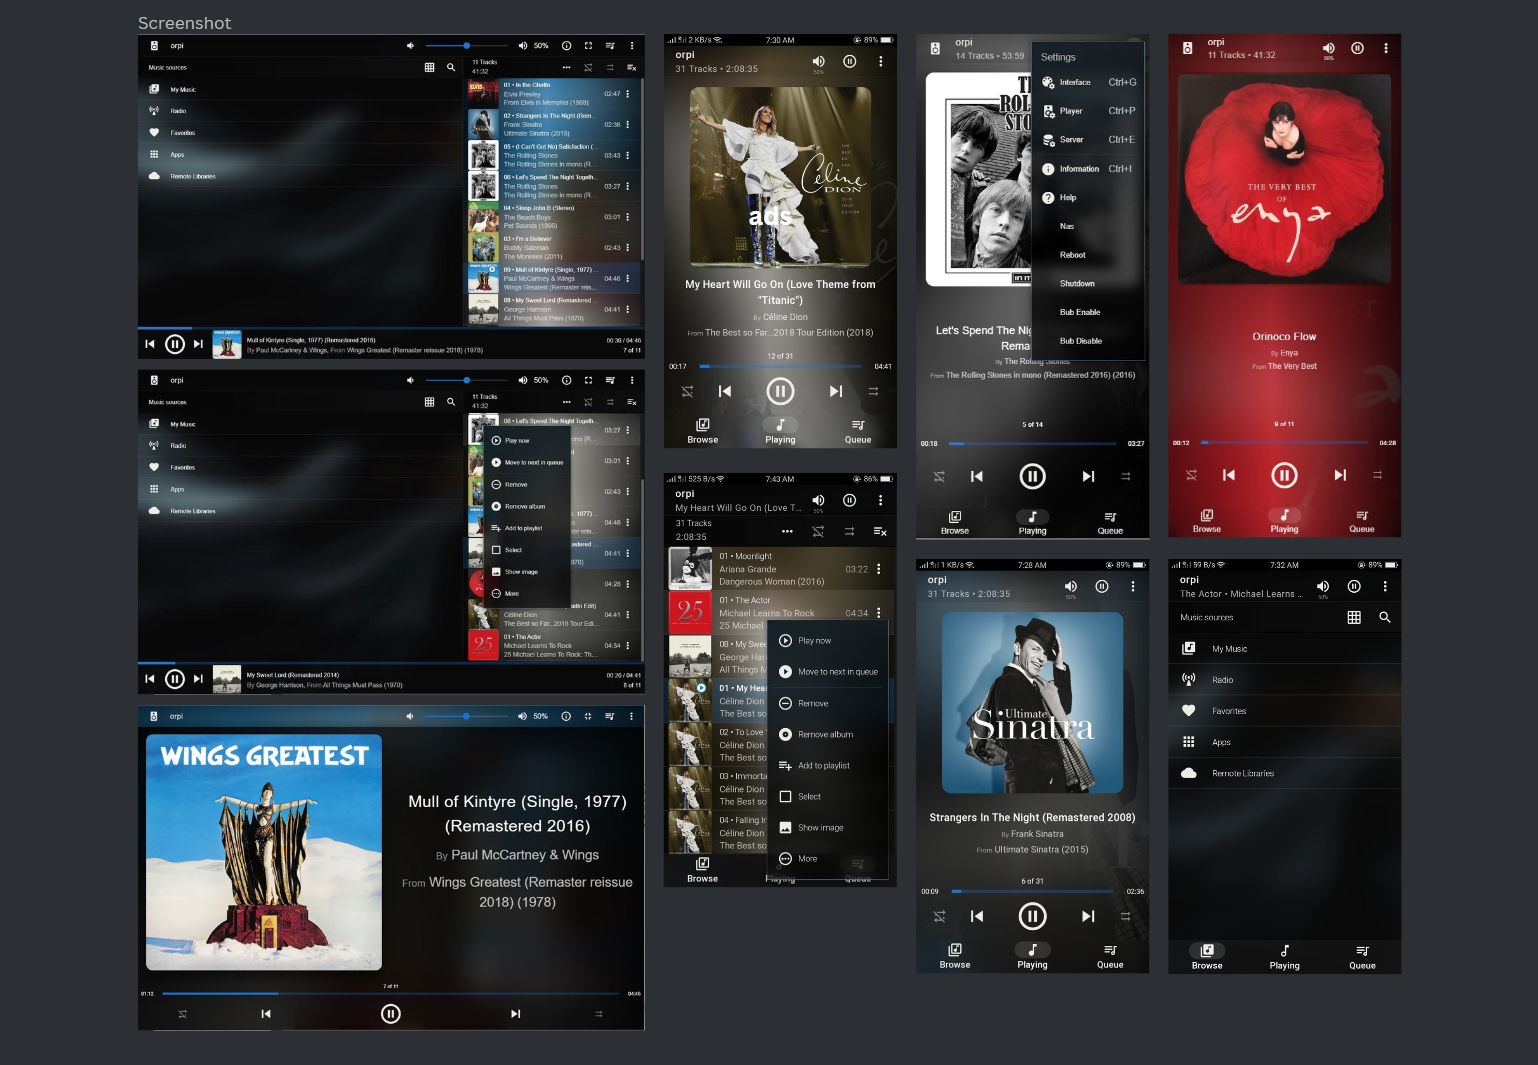1538x1065 pixels.
Task: Clear the queue in the 7:43 AM phone screen
Action: point(880,531)
